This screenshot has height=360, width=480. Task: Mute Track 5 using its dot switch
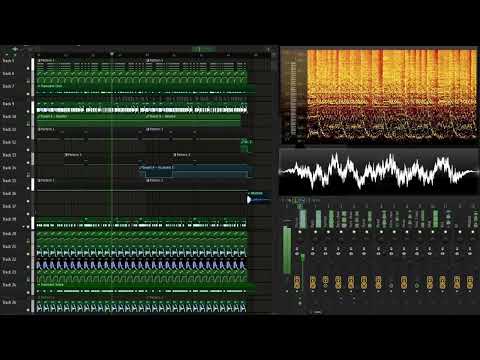click(x=28, y=68)
